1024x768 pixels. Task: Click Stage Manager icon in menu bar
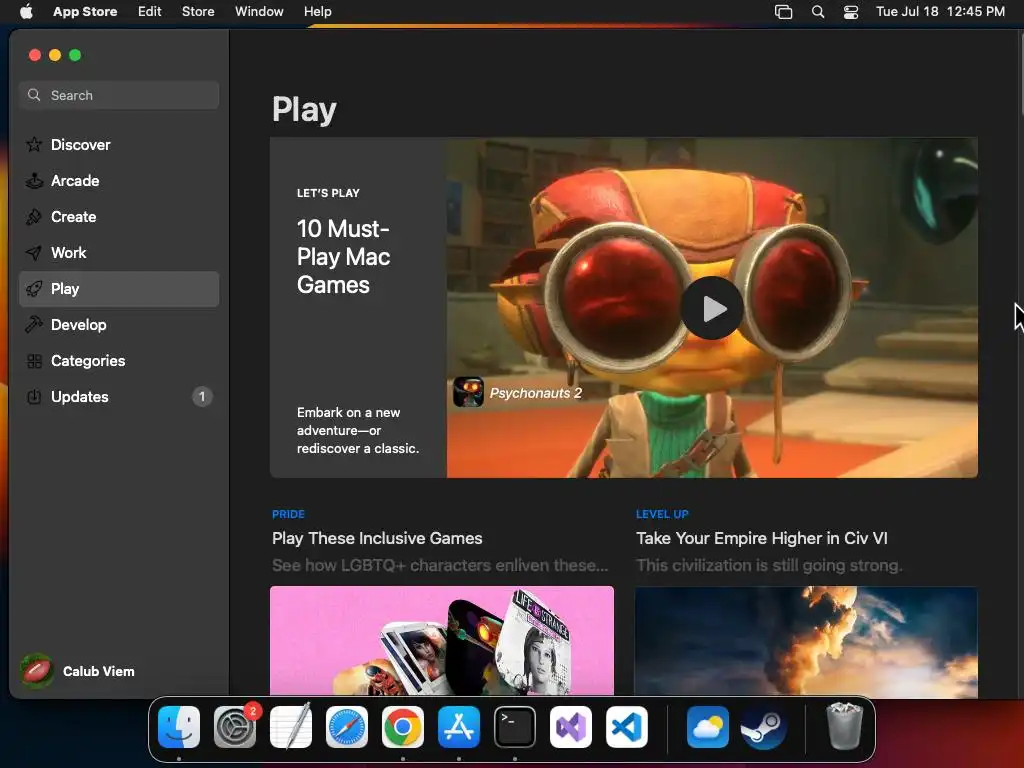point(784,12)
